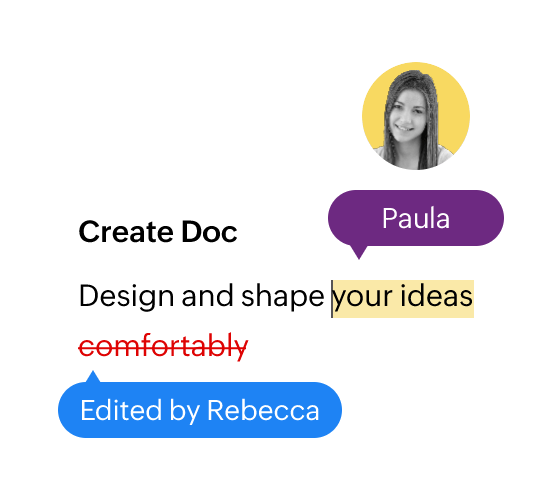
Task: Click the purple bubble's pointer tail
Action: pyautogui.click(x=359, y=252)
